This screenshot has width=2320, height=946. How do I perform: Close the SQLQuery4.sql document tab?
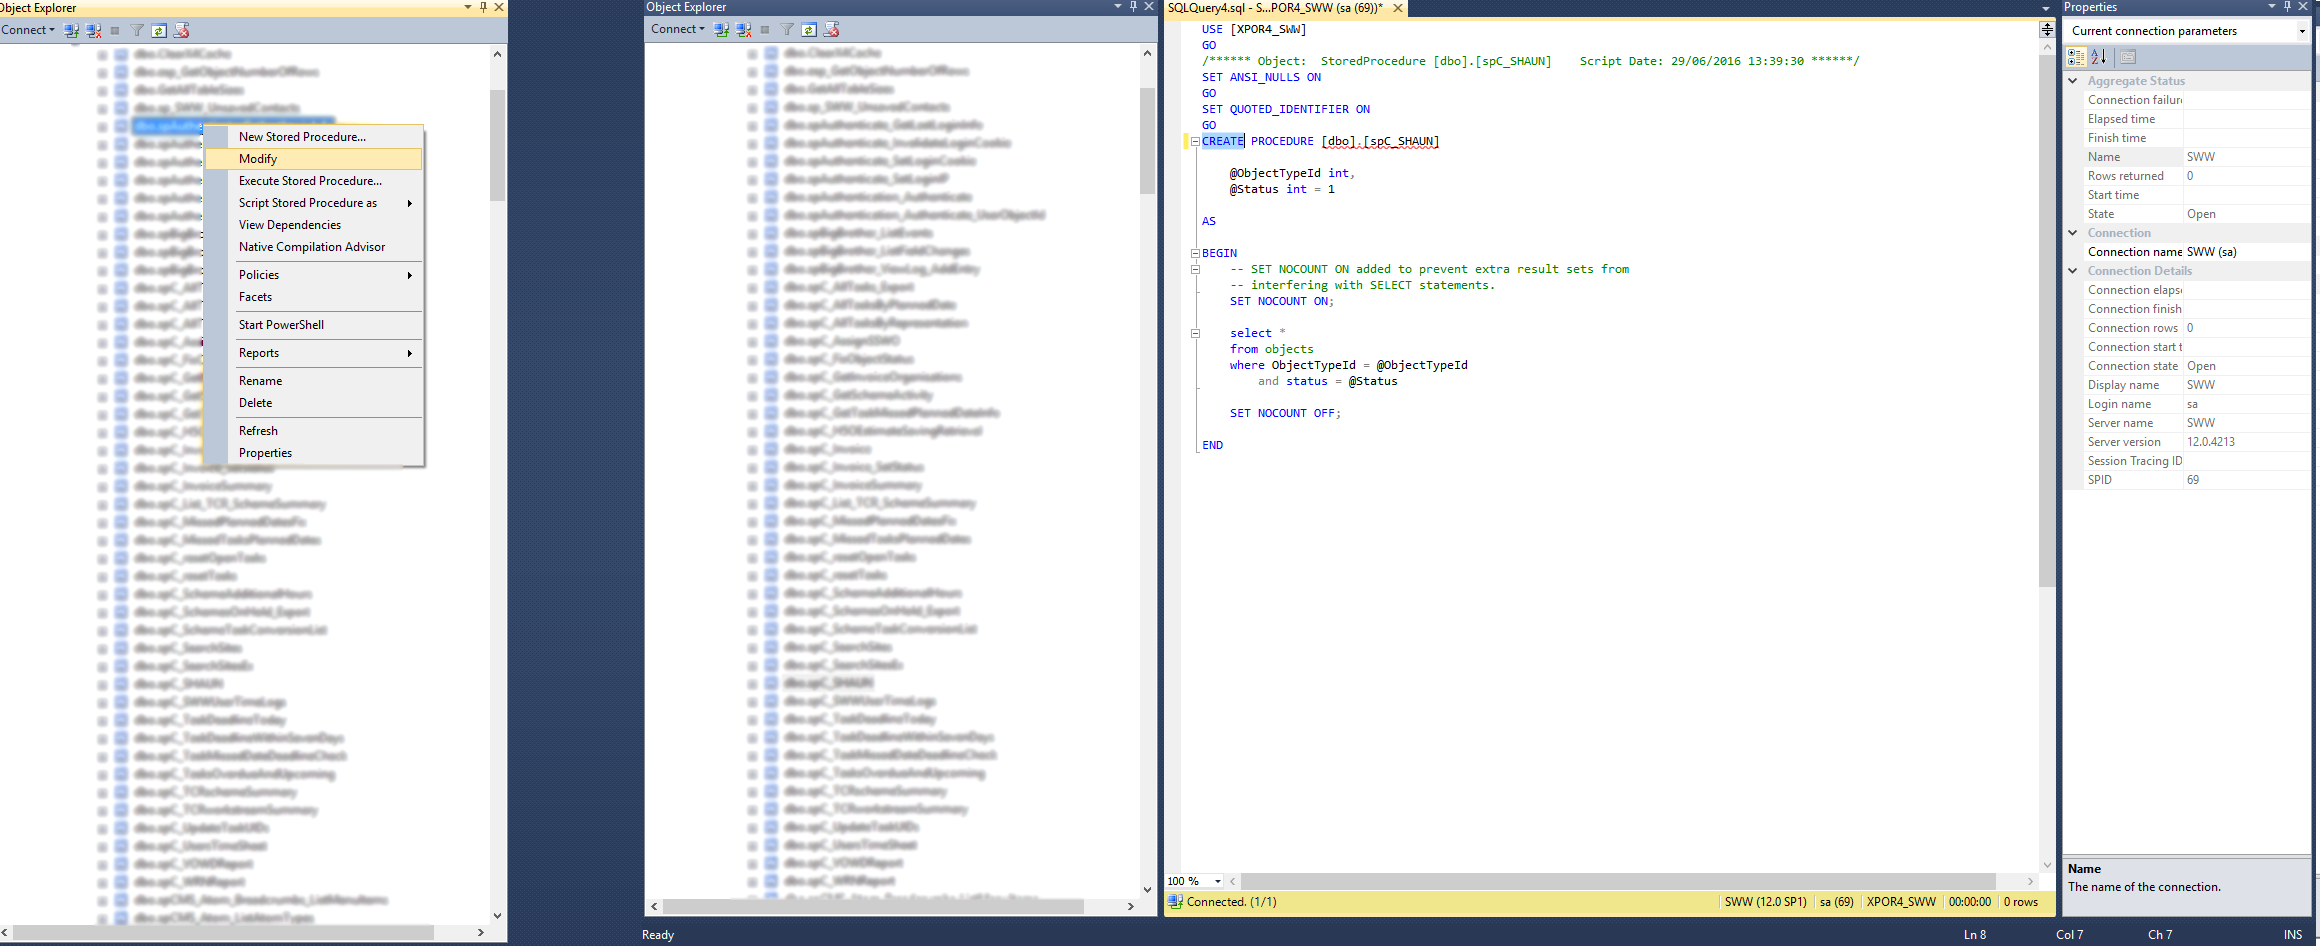(x=1397, y=8)
